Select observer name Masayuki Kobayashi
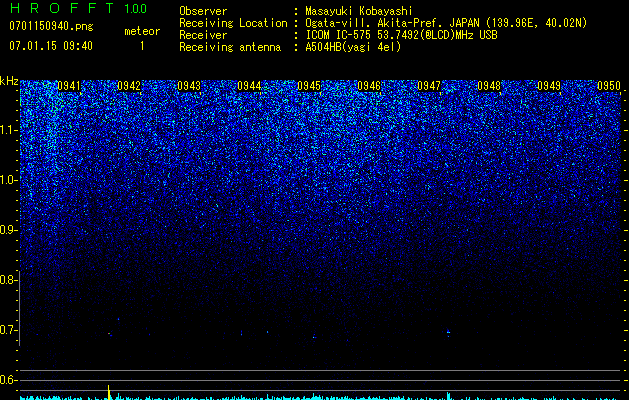 tap(359, 11)
